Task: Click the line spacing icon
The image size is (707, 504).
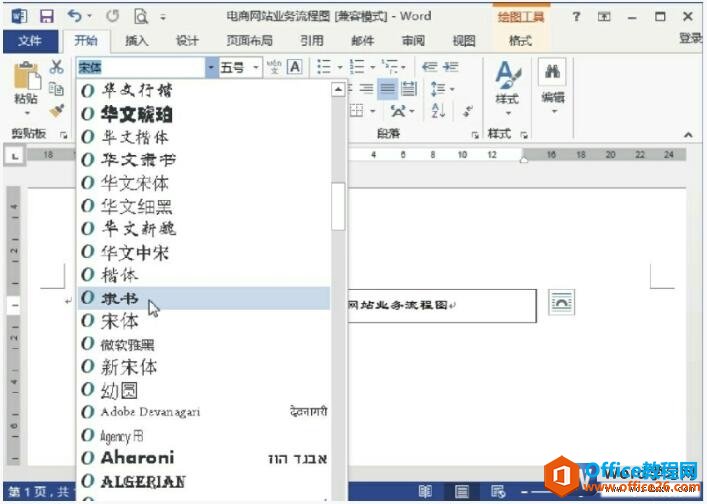Action: (x=437, y=88)
